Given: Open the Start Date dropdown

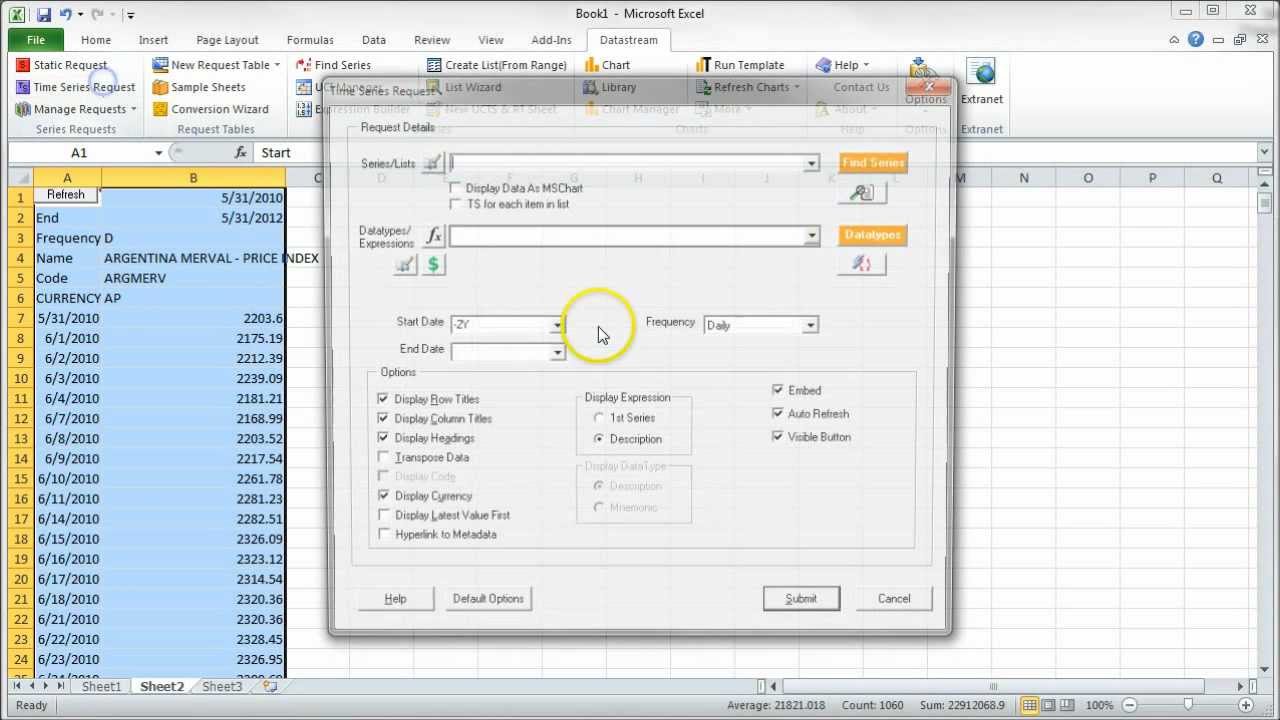Looking at the screenshot, I should click(x=557, y=325).
